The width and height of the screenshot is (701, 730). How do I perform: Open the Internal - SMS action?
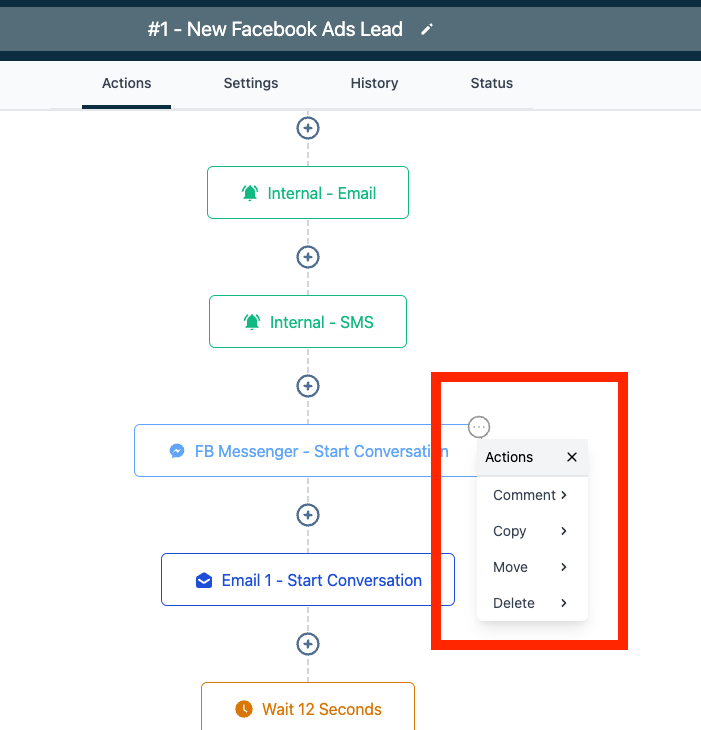pyautogui.click(x=308, y=322)
